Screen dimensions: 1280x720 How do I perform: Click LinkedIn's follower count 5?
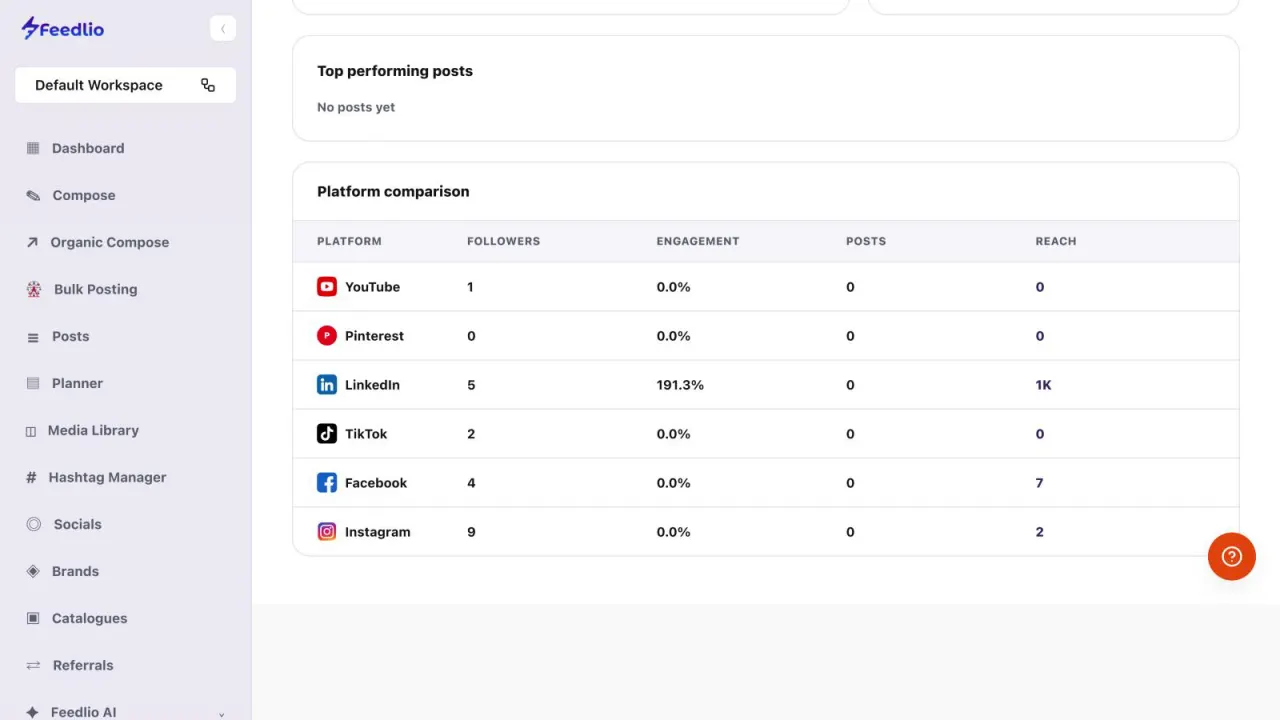tap(471, 385)
